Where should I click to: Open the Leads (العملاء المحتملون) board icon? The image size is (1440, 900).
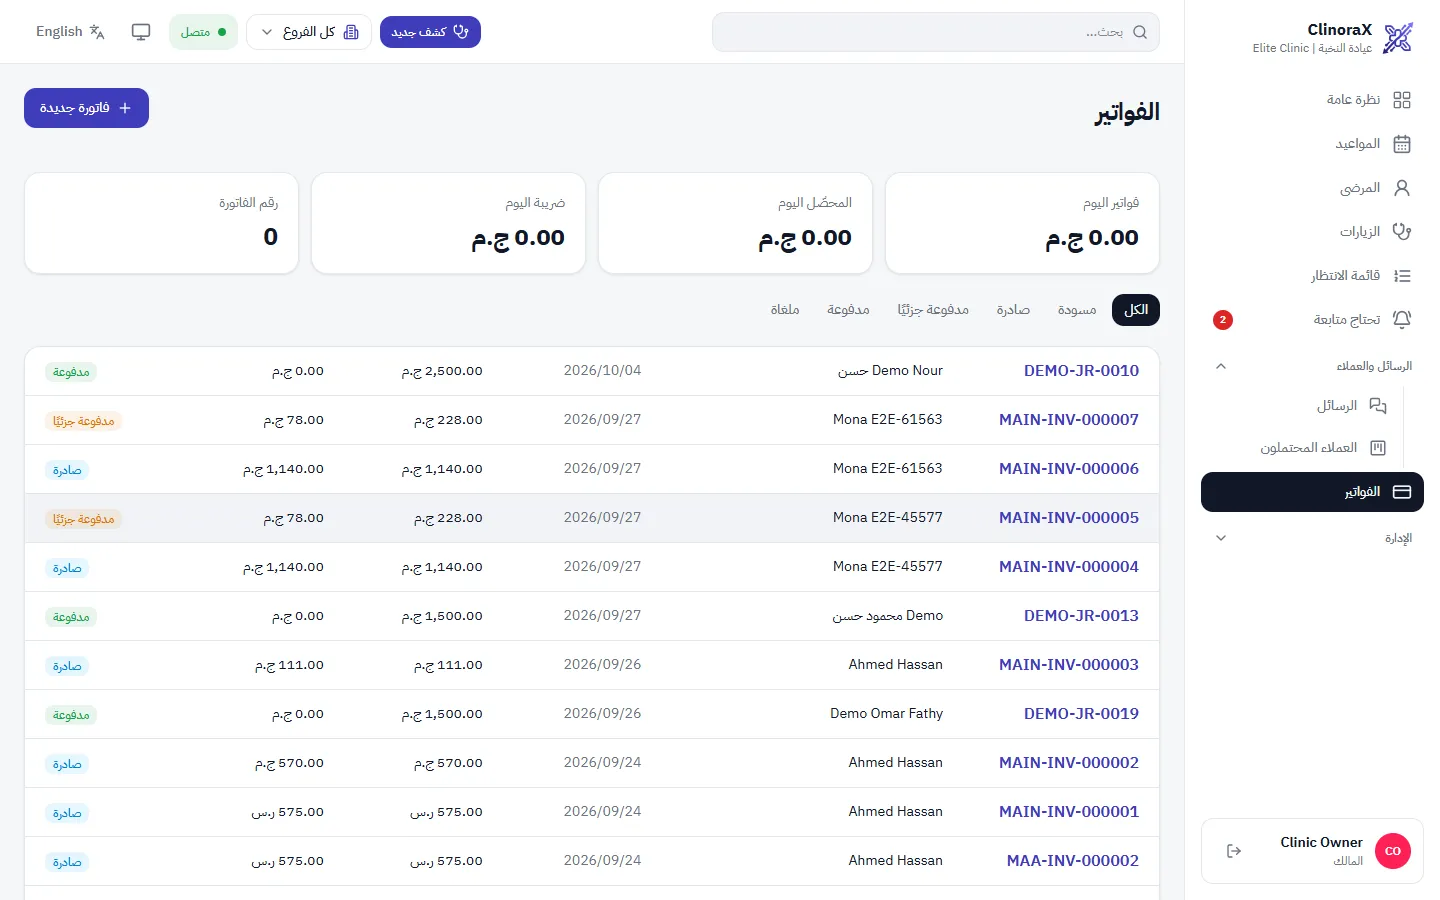point(1377,448)
